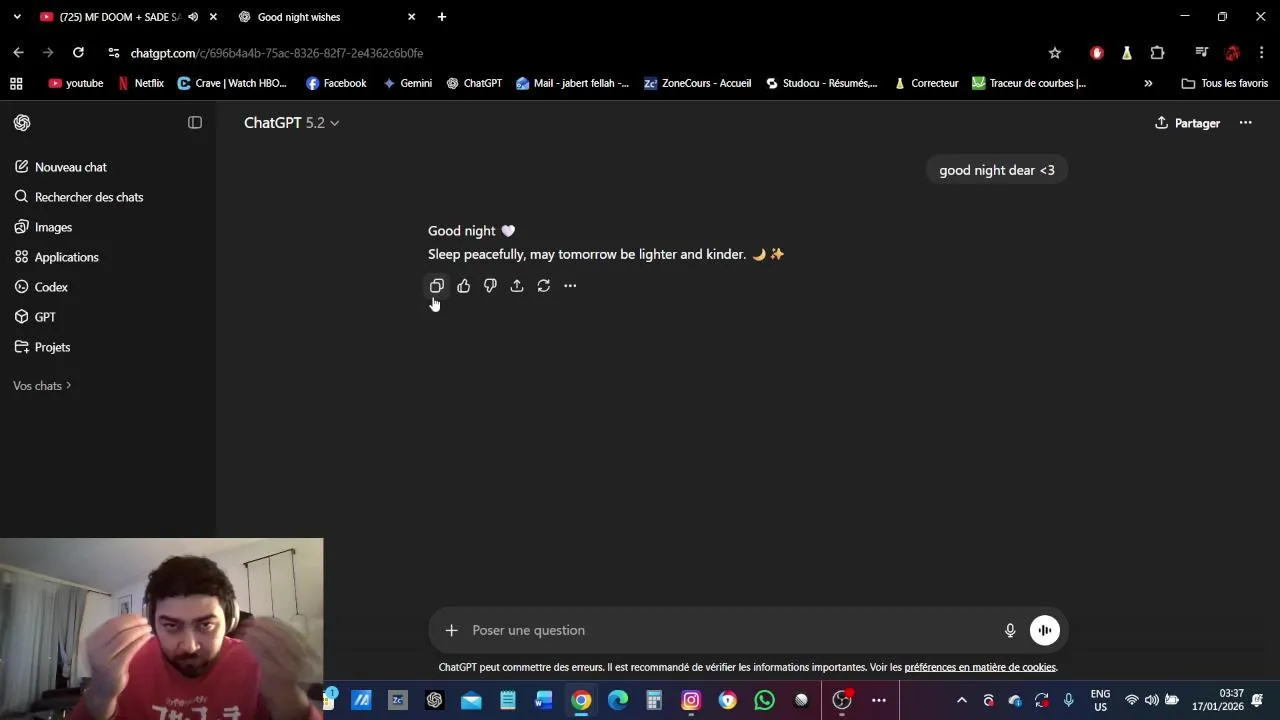Open media controls in Chrome toolbar
This screenshot has width=1280, height=720.
click(x=1202, y=53)
